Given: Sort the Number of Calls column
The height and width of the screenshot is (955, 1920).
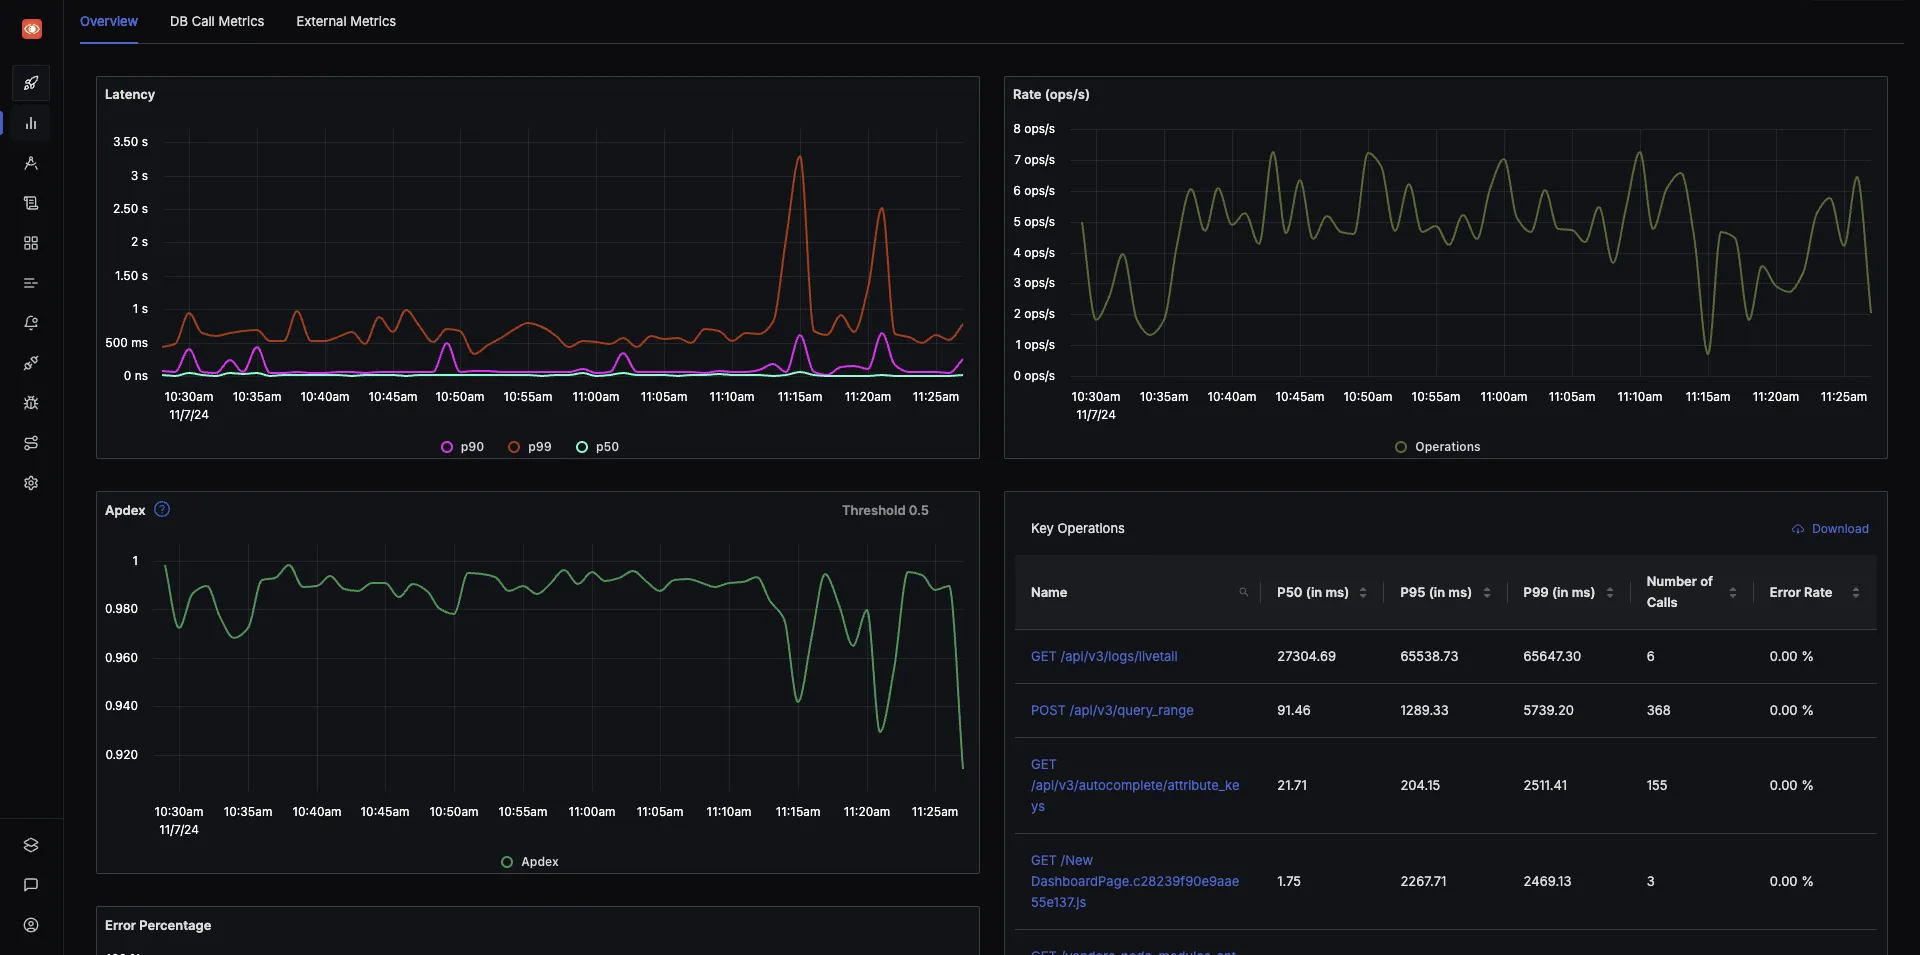Looking at the screenshot, I should 1733,592.
